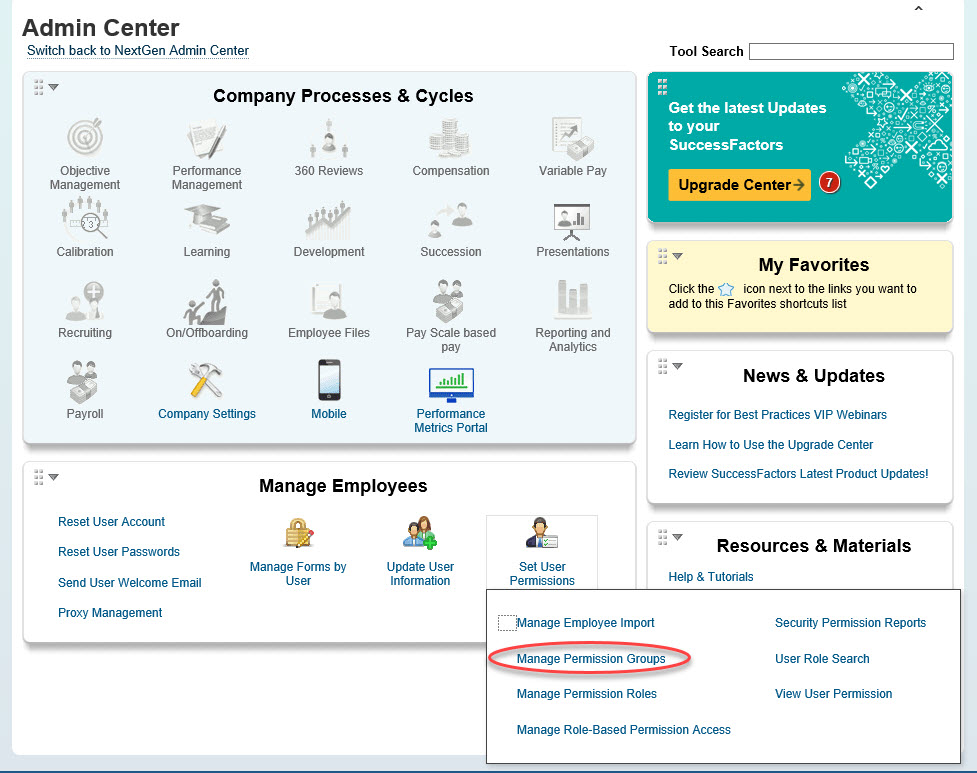Click the red 7 notification badge
This screenshot has width=977, height=773.
tap(829, 183)
